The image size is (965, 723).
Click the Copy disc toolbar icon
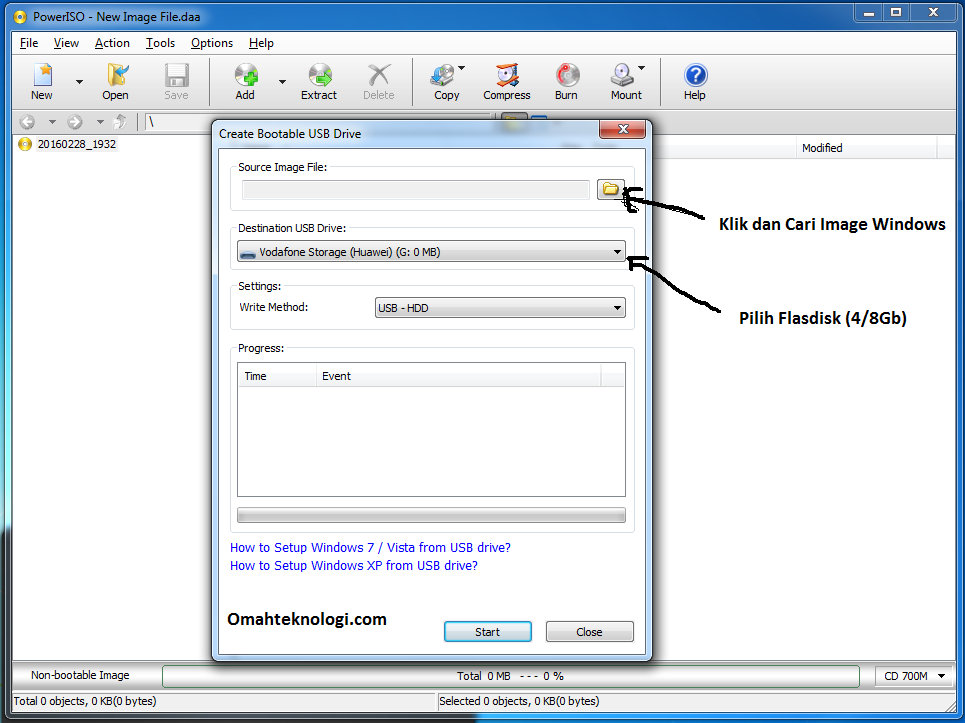tap(446, 81)
